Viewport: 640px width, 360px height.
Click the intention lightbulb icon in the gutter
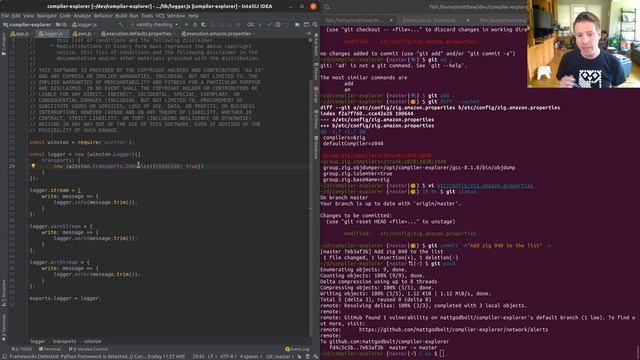pyautogui.click(x=33, y=166)
